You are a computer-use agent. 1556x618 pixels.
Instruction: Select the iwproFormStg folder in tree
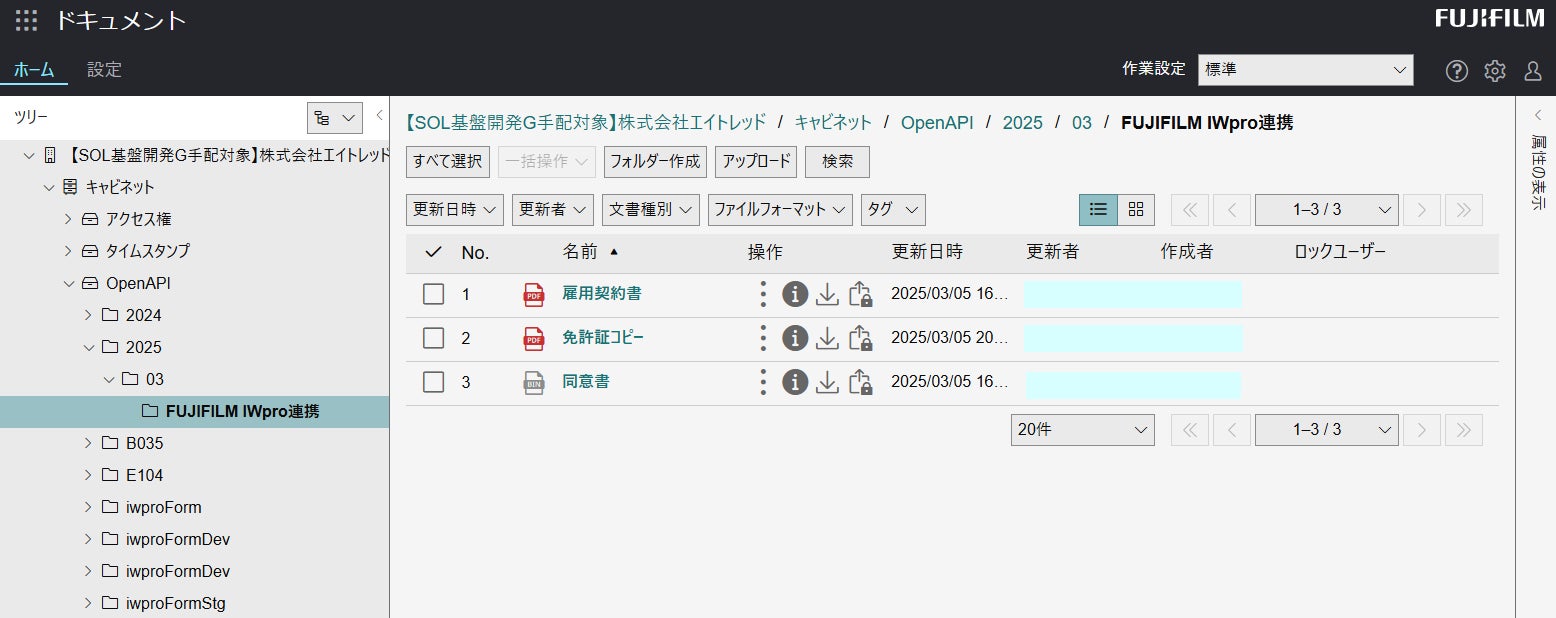pos(176,603)
